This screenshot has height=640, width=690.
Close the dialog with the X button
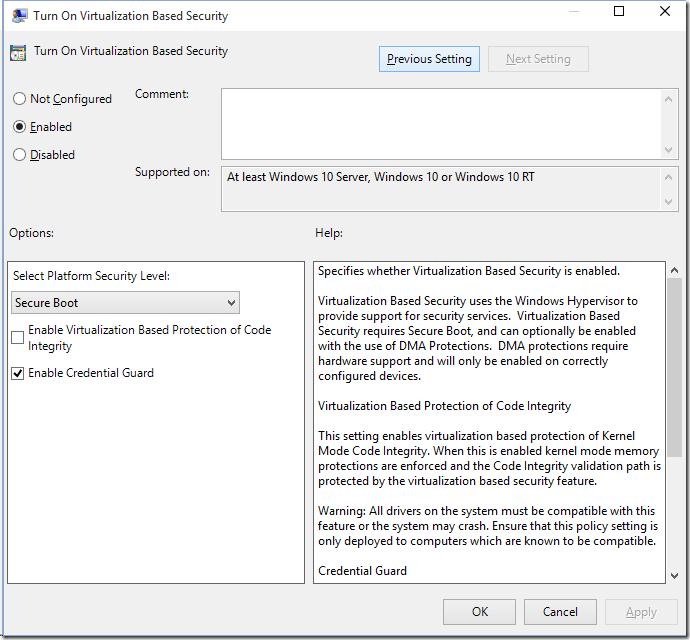coord(665,12)
